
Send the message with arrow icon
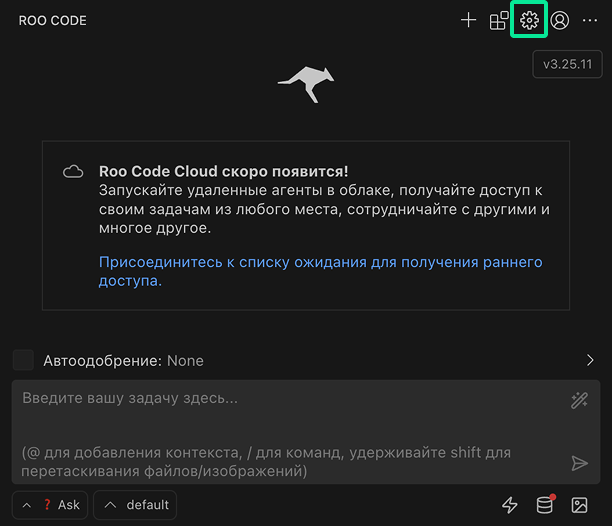pos(579,462)
